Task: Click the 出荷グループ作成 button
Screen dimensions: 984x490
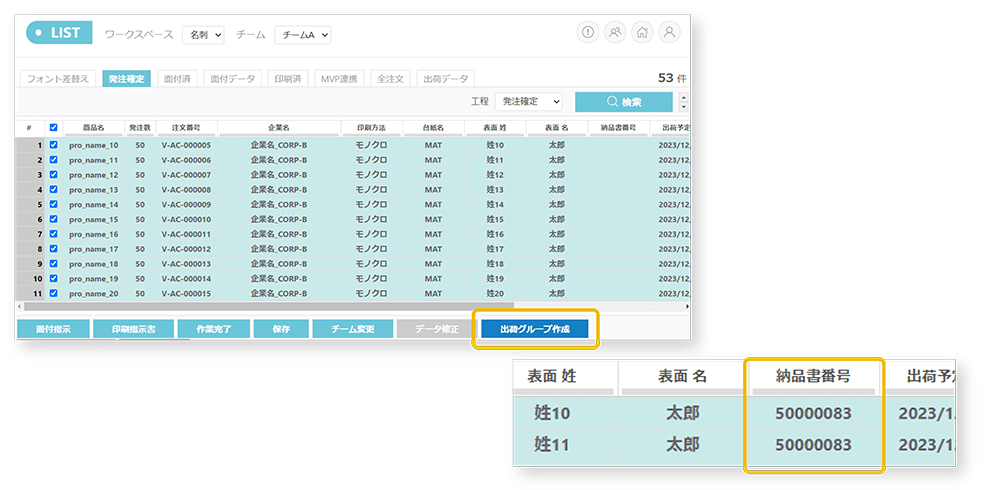Action: coord(534,329)
